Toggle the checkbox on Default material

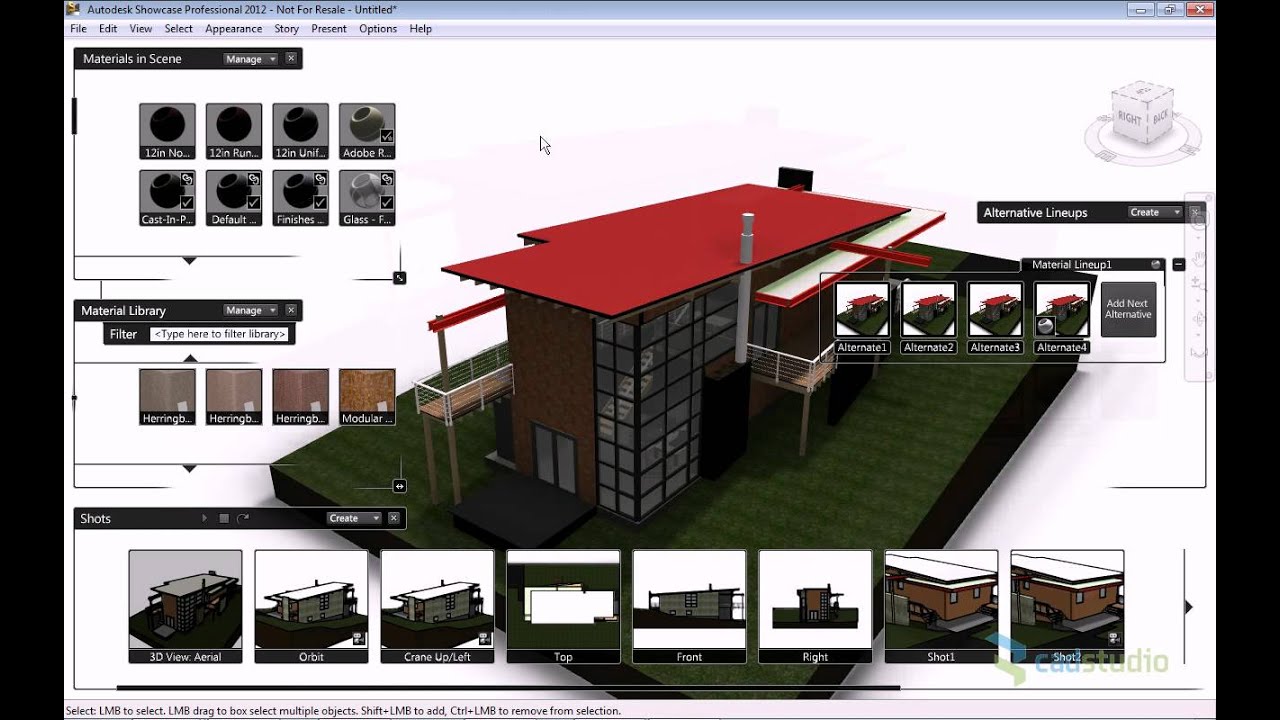tap(254, 202)
